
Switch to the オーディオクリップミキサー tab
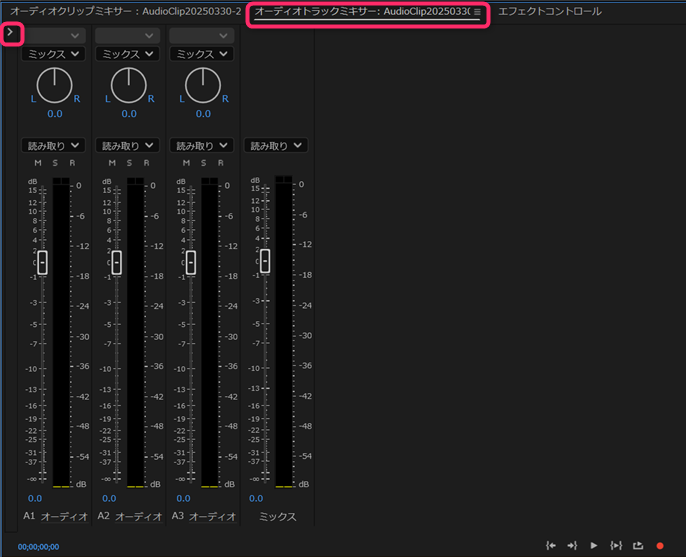click(125, 12)
